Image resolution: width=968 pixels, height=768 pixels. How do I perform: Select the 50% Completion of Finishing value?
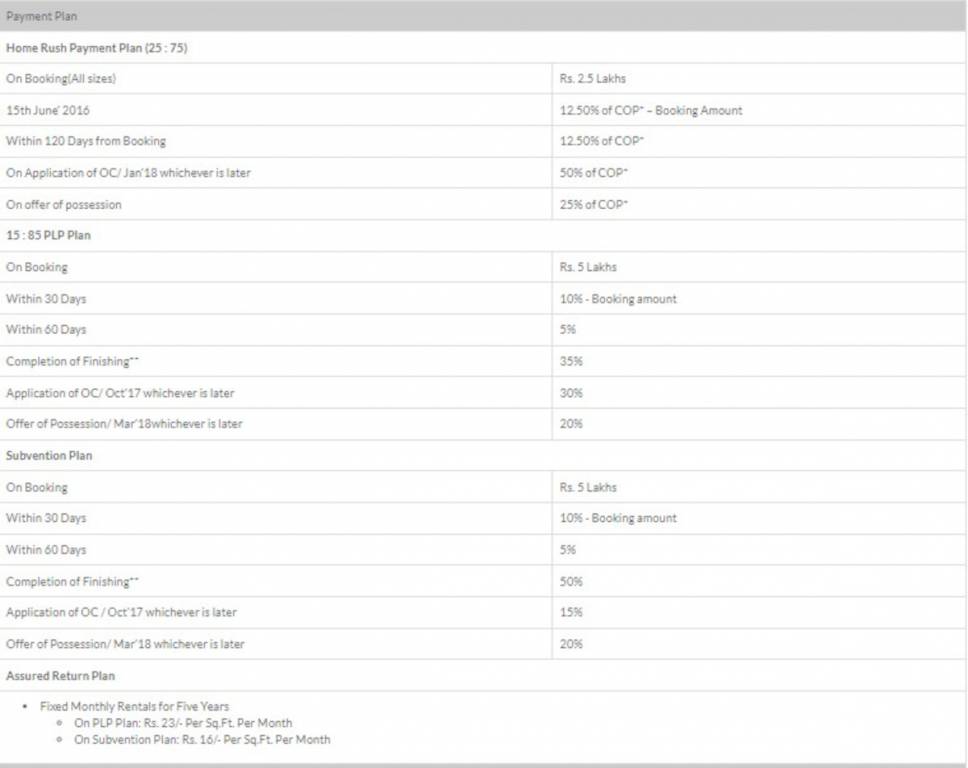(x=571, y=582)
